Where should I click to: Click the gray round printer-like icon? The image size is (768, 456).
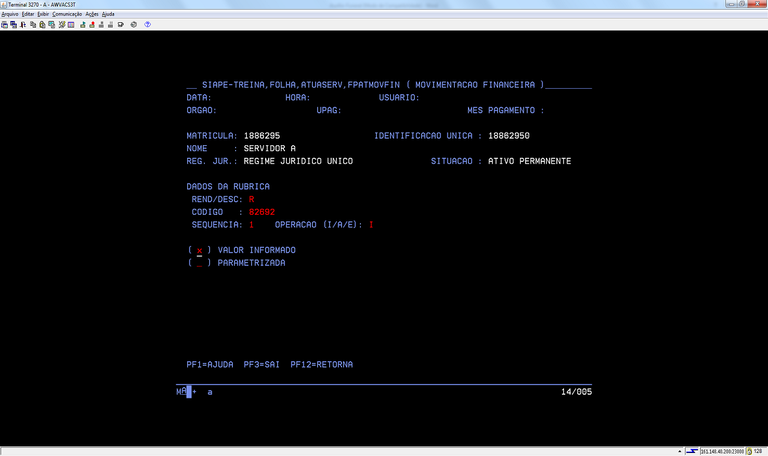pyautogui.click(x=134, y=24)
